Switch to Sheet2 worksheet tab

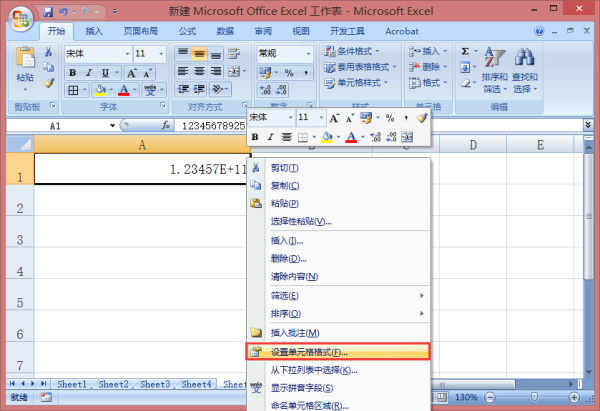(113, 384)
